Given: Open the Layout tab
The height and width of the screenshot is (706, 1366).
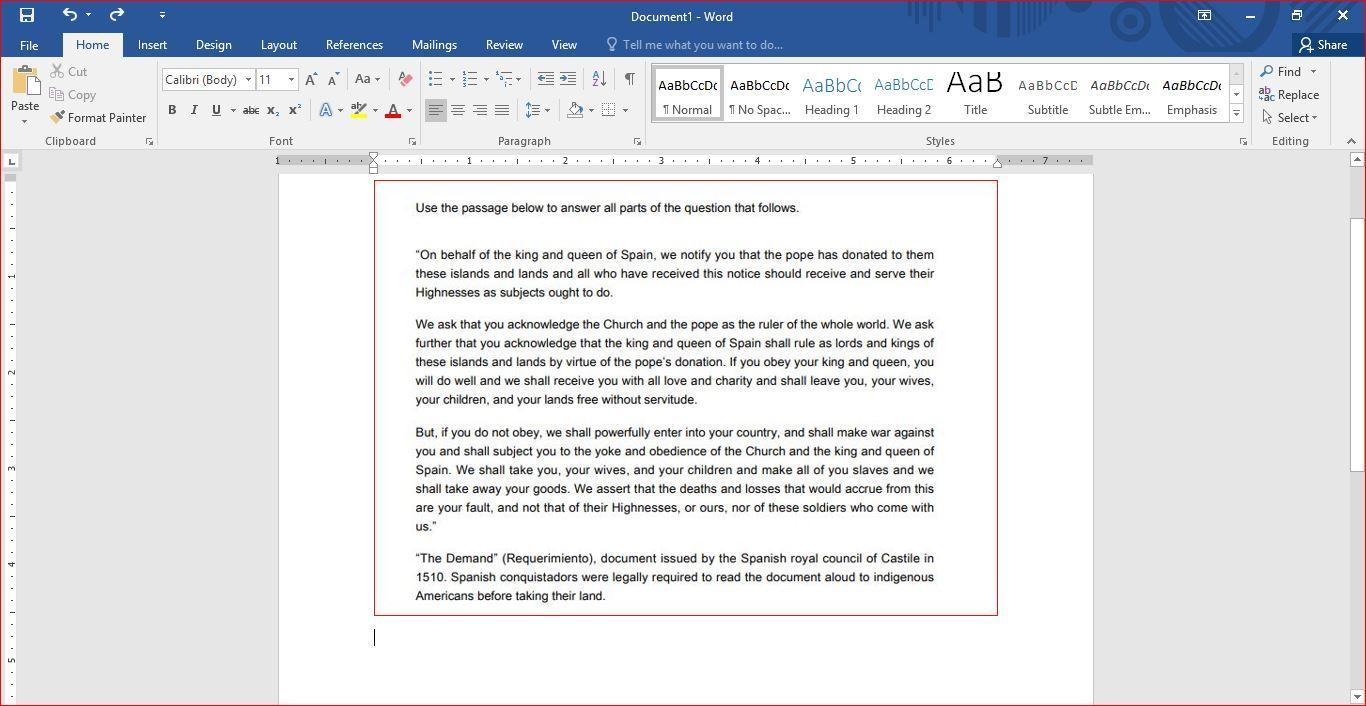Looking at the screenshot, I should [x=278, y=45].
